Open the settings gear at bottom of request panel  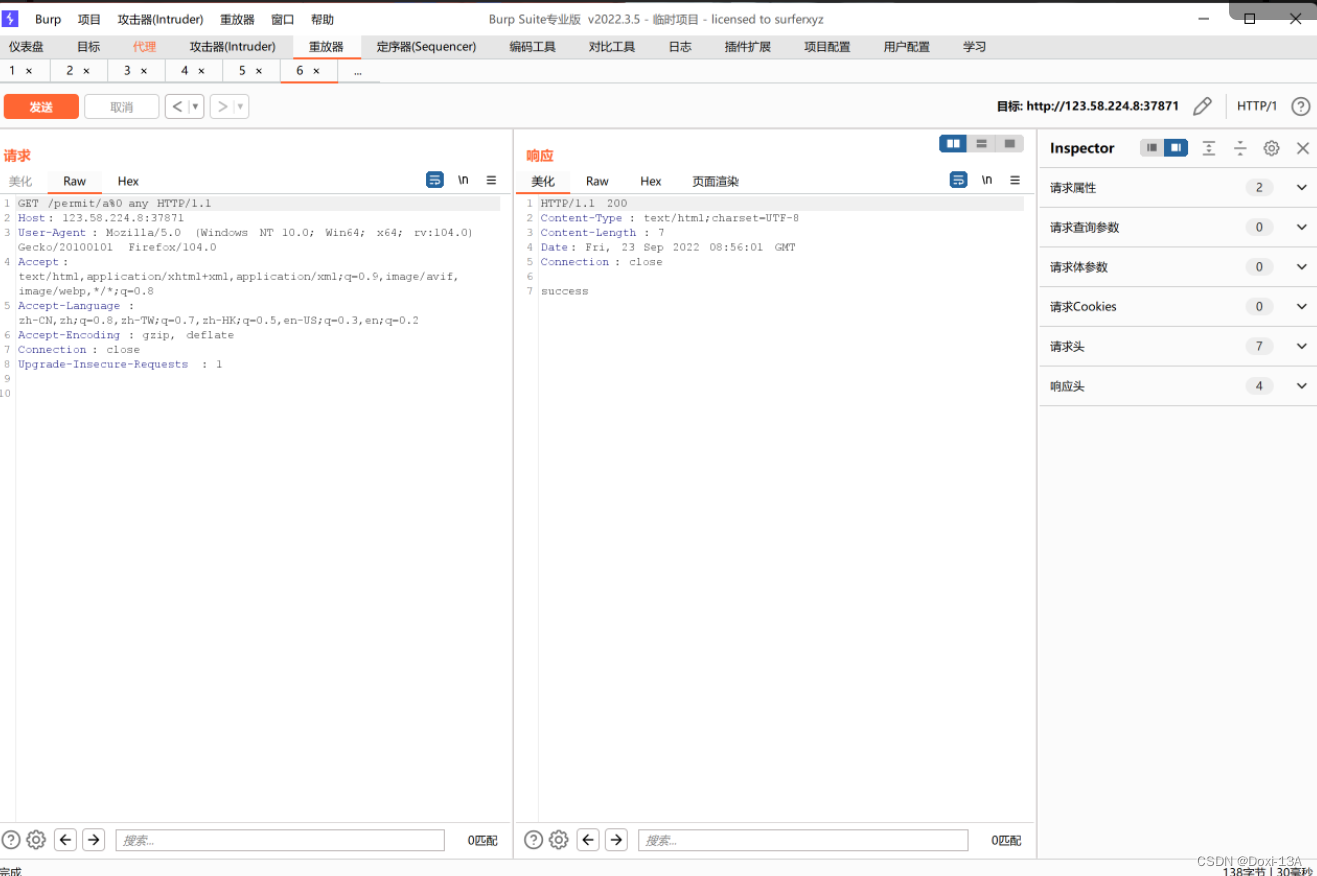pyautogui.click(x=36, y=840)
